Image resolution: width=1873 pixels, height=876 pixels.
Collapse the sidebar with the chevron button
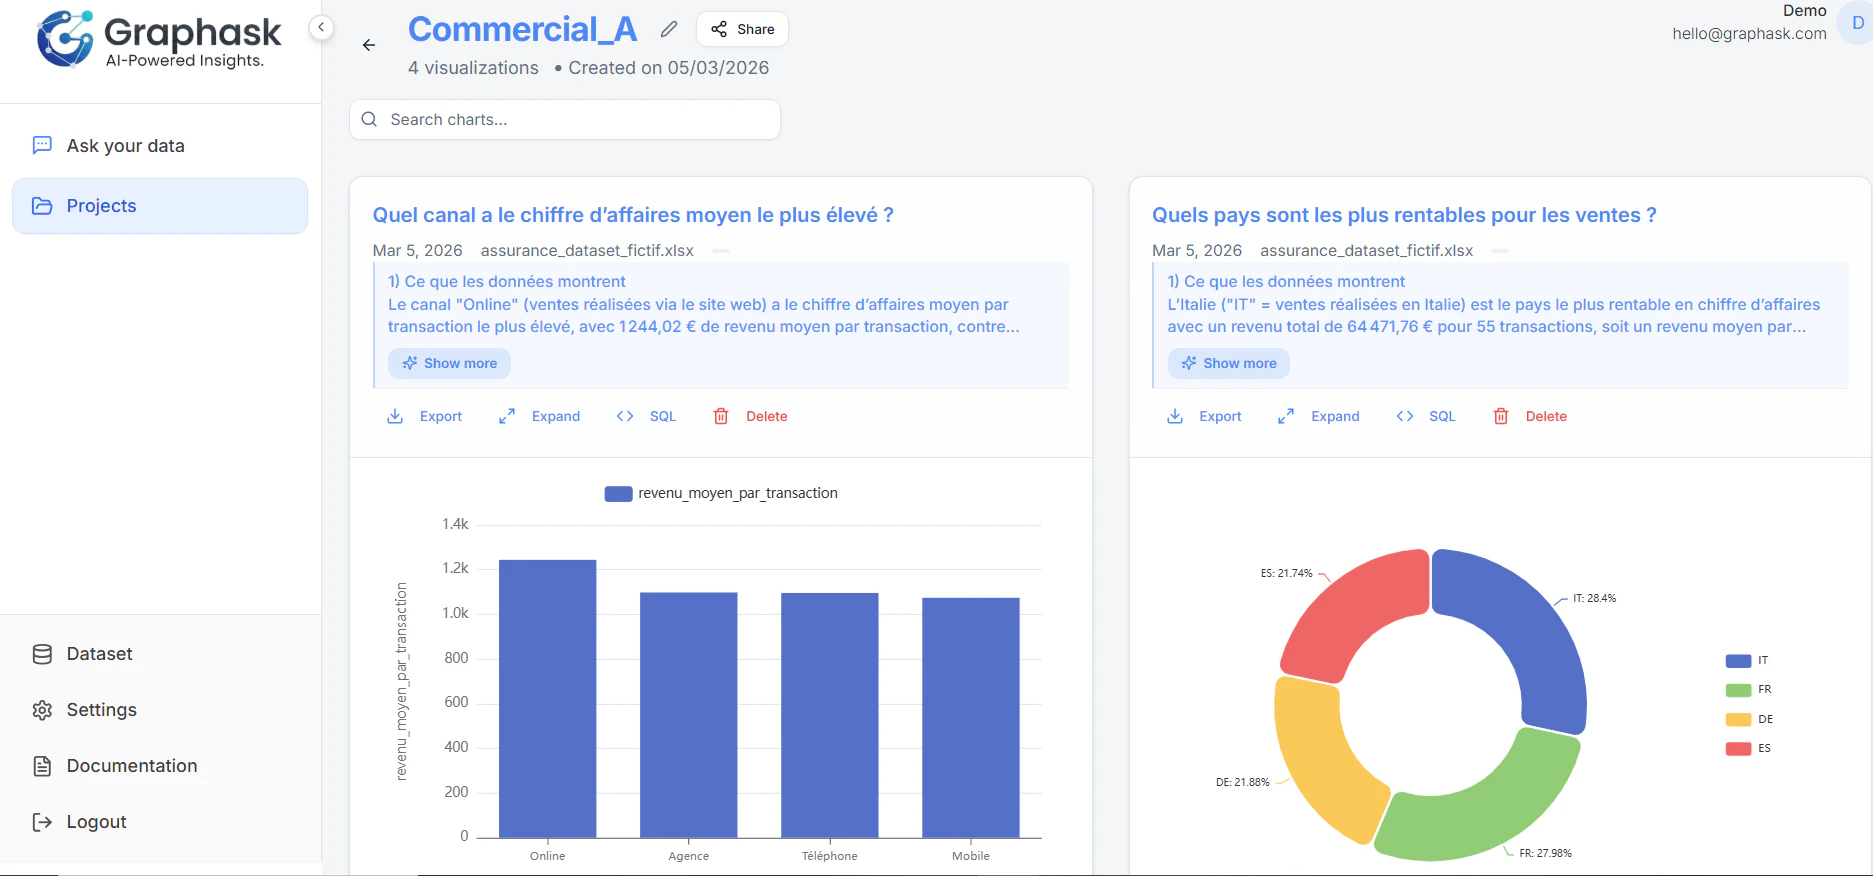[x=321, y=28]
